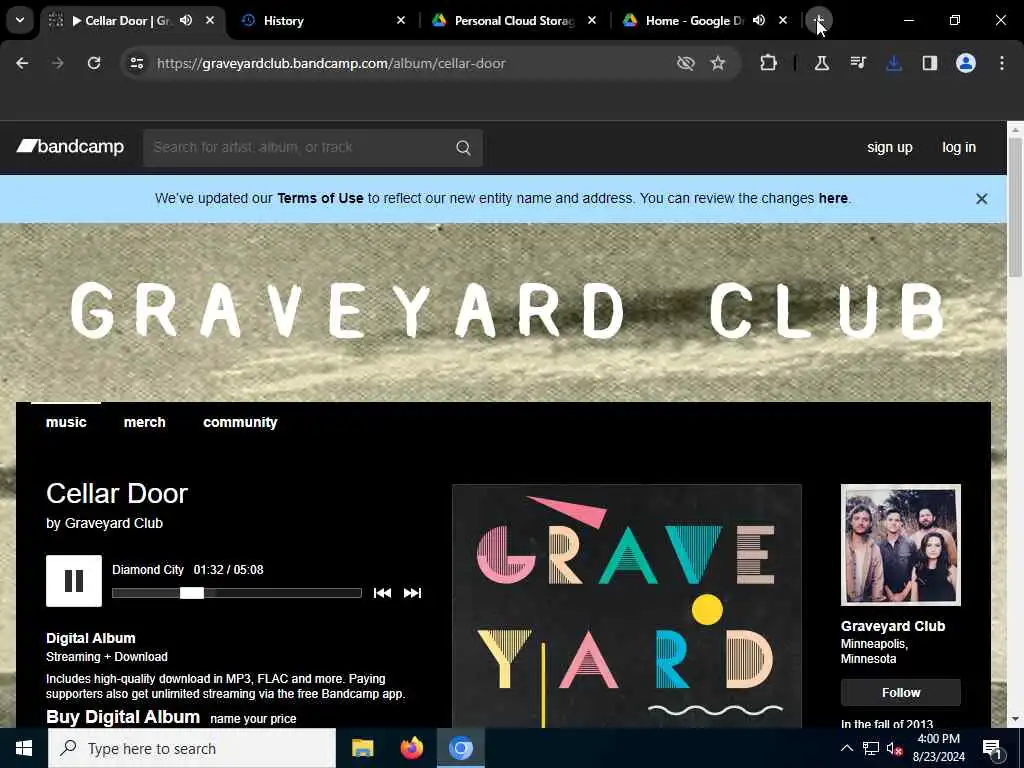
Task: Skip to next track
Action: pos(412,593)
